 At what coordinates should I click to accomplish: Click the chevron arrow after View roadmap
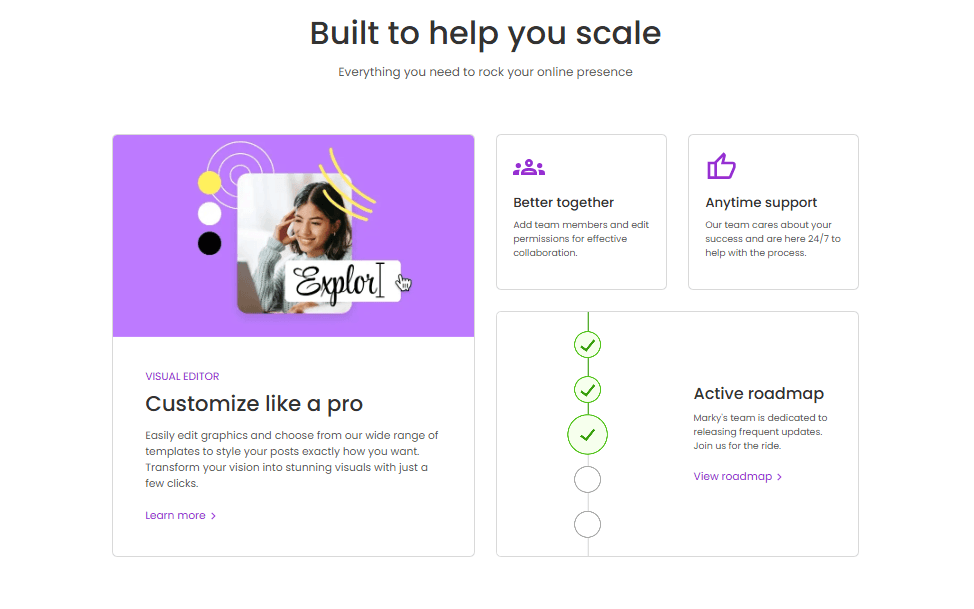(780, 477)
